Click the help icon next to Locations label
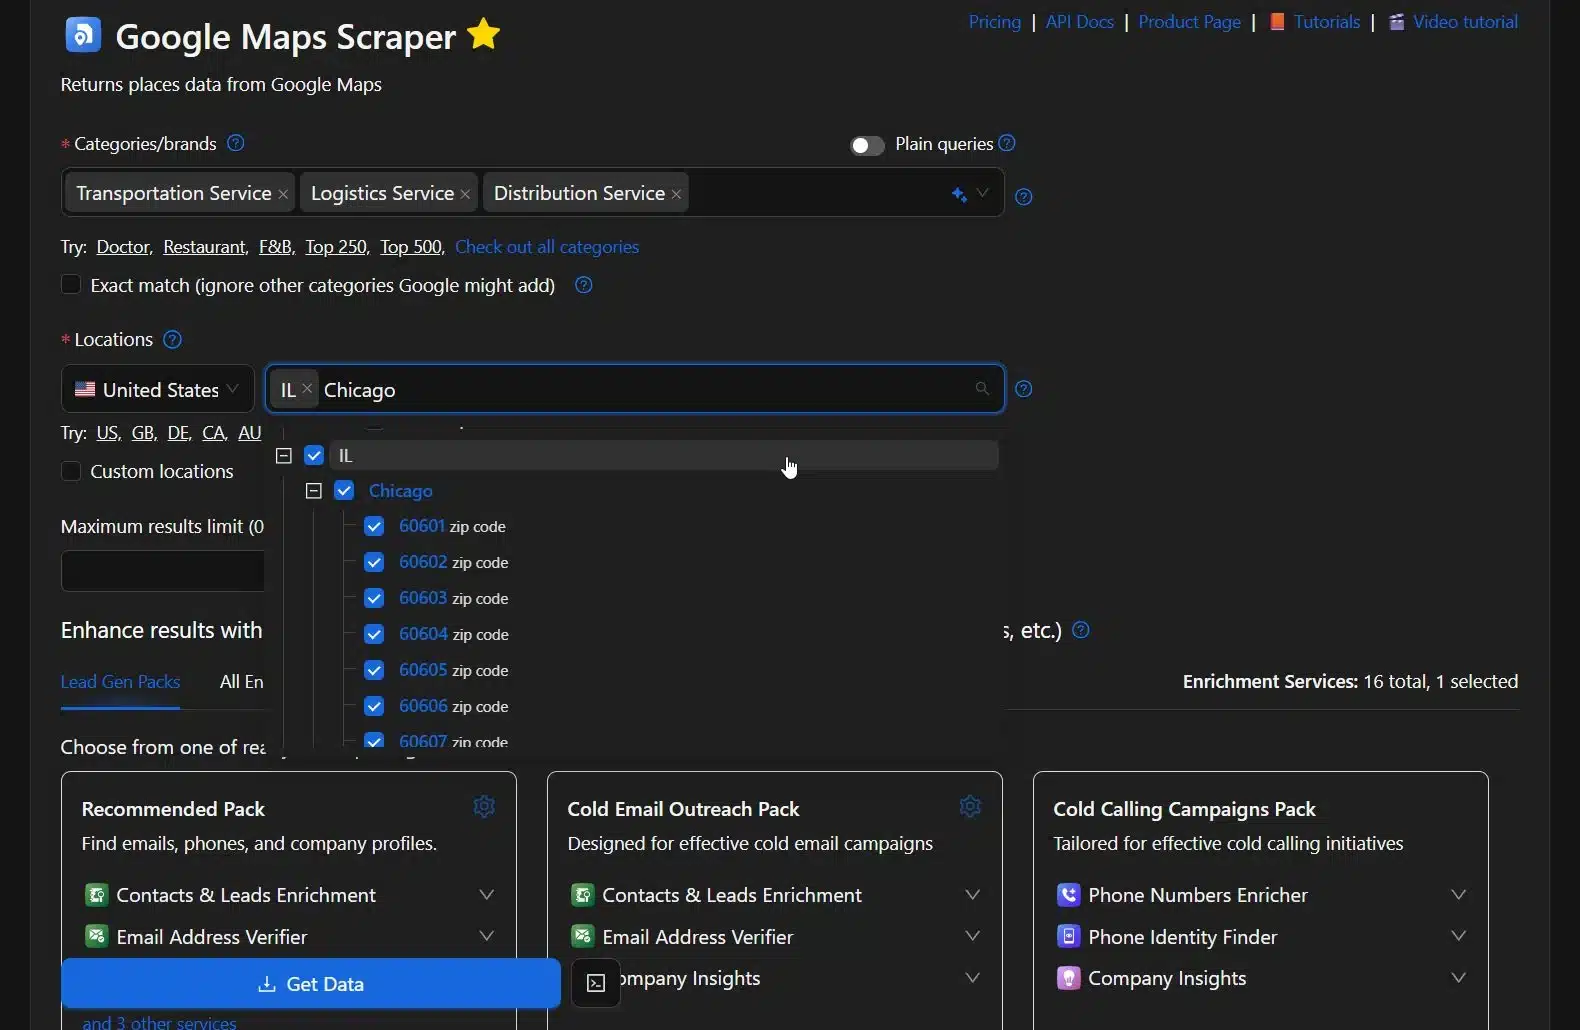Screen dimensions: 1580x1030 point(172,340)
